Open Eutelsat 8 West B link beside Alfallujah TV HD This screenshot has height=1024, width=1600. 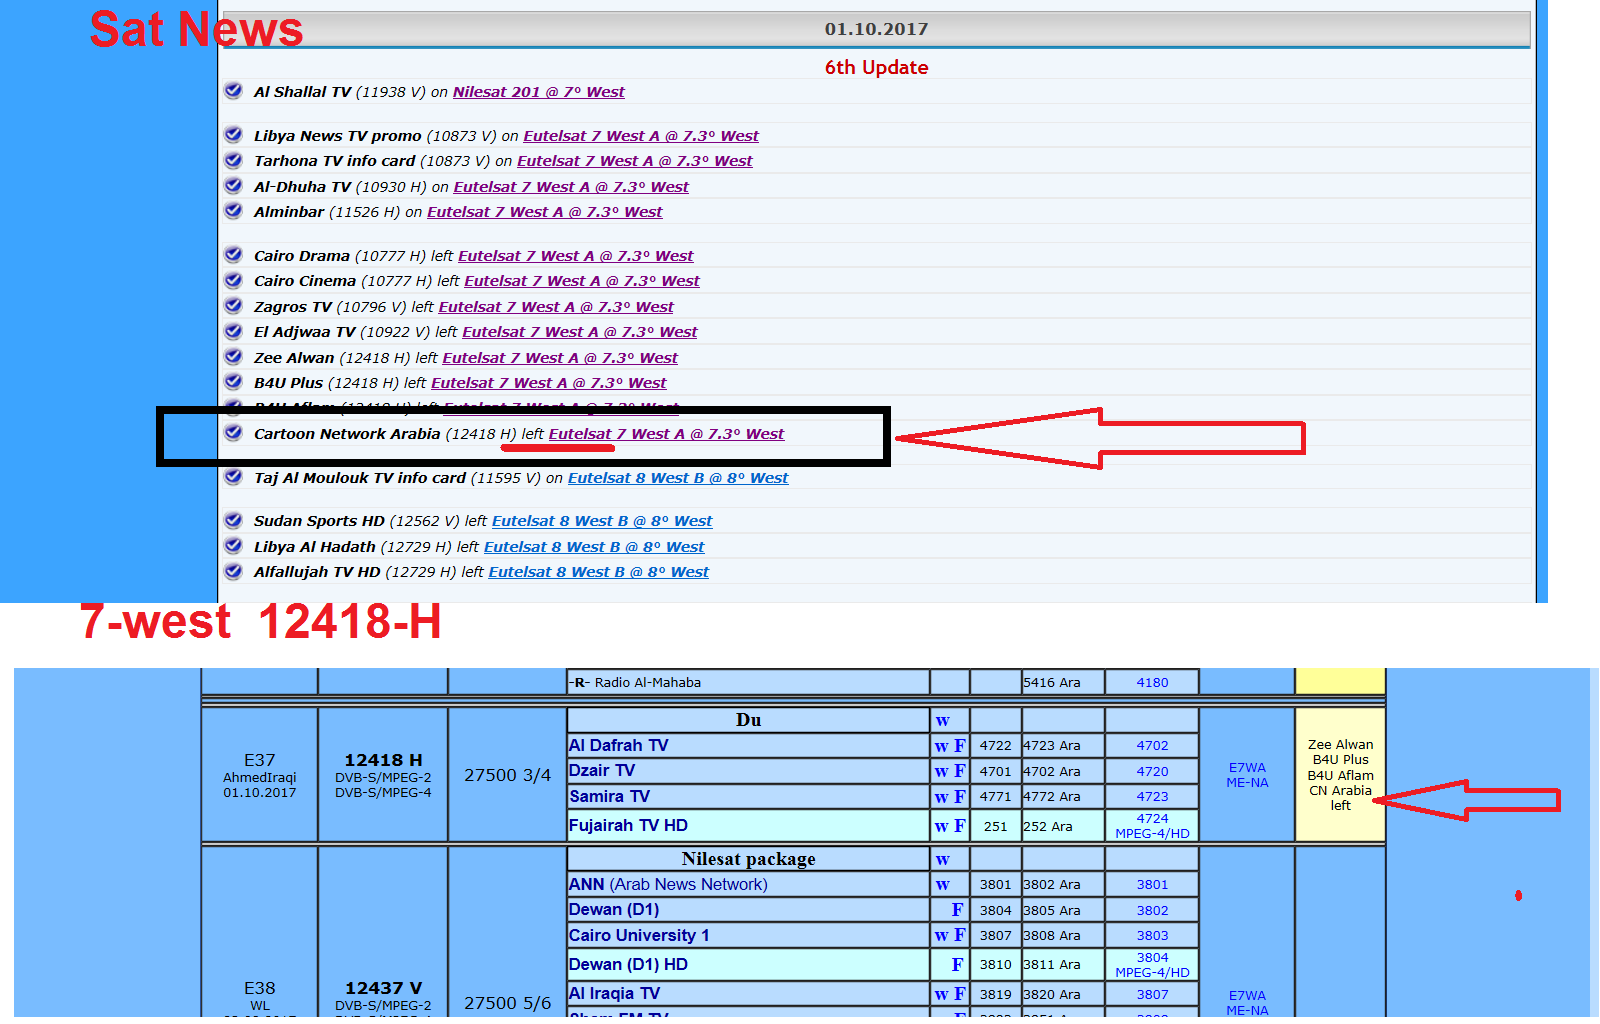pyautogui.click(x=598, y=571)
